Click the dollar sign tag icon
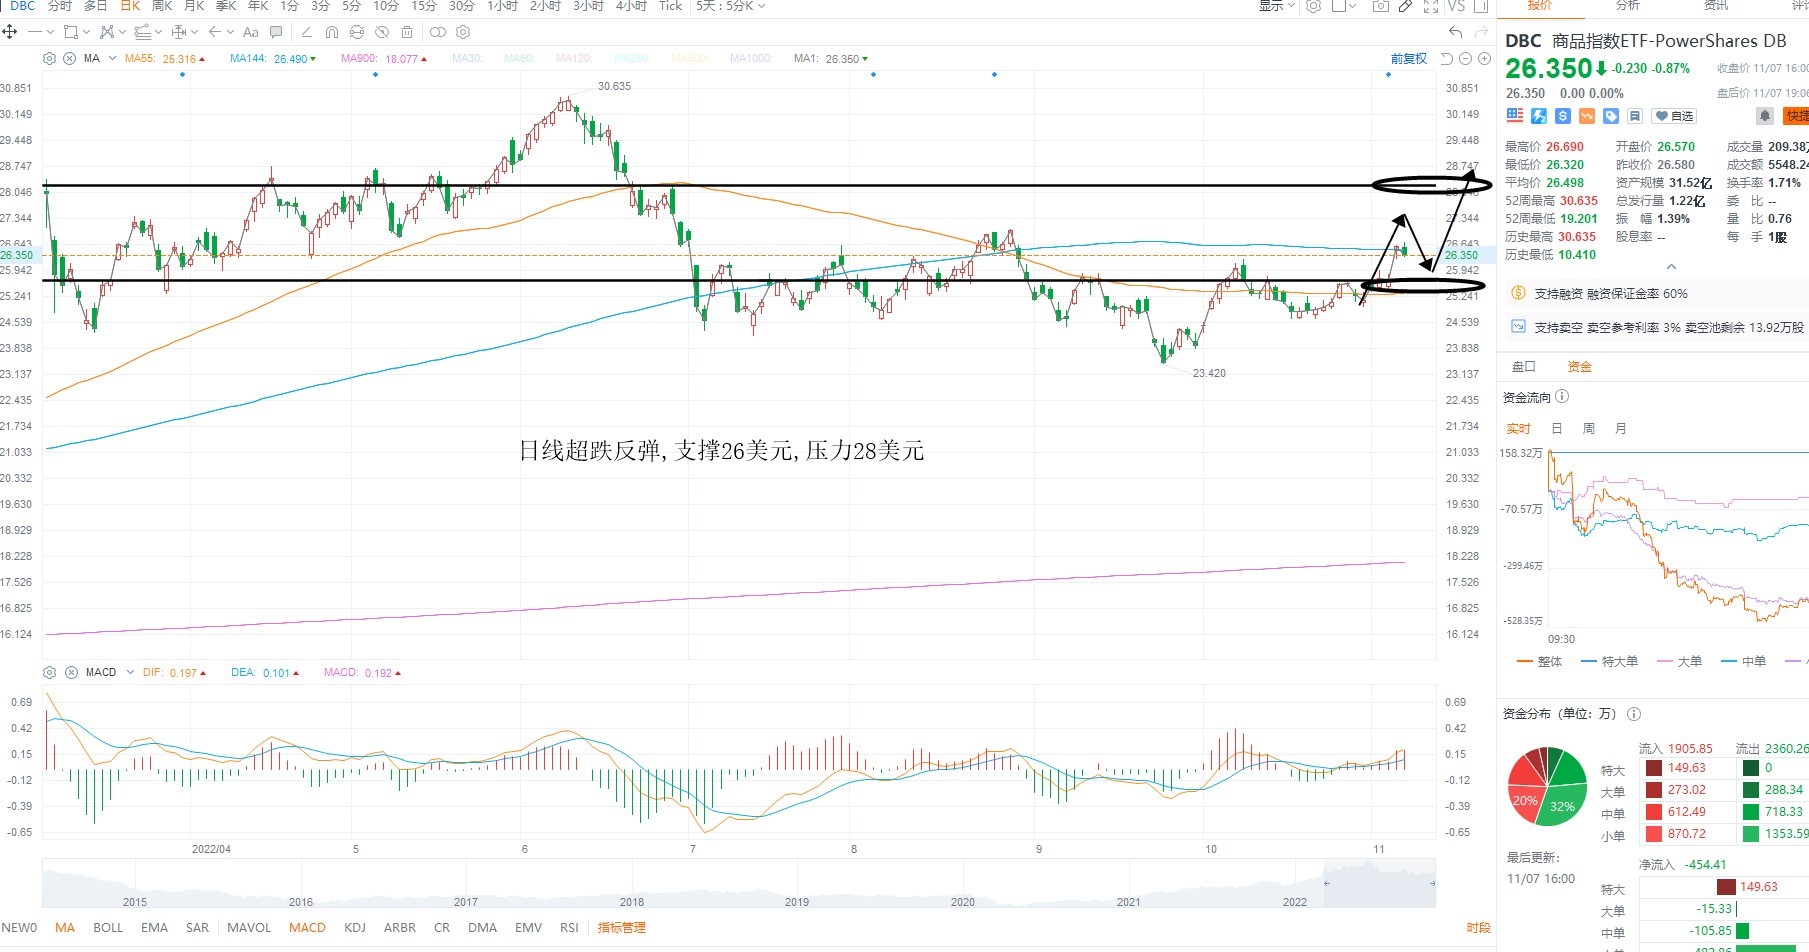This screenshot has width=1809, height=952. pos(1563,116)
